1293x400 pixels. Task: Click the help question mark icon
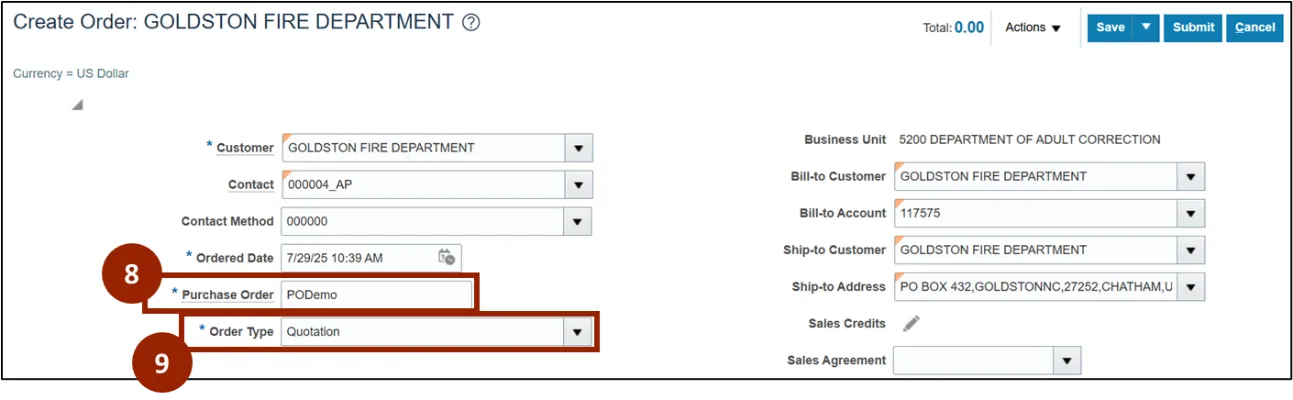(x=471, y=23)
